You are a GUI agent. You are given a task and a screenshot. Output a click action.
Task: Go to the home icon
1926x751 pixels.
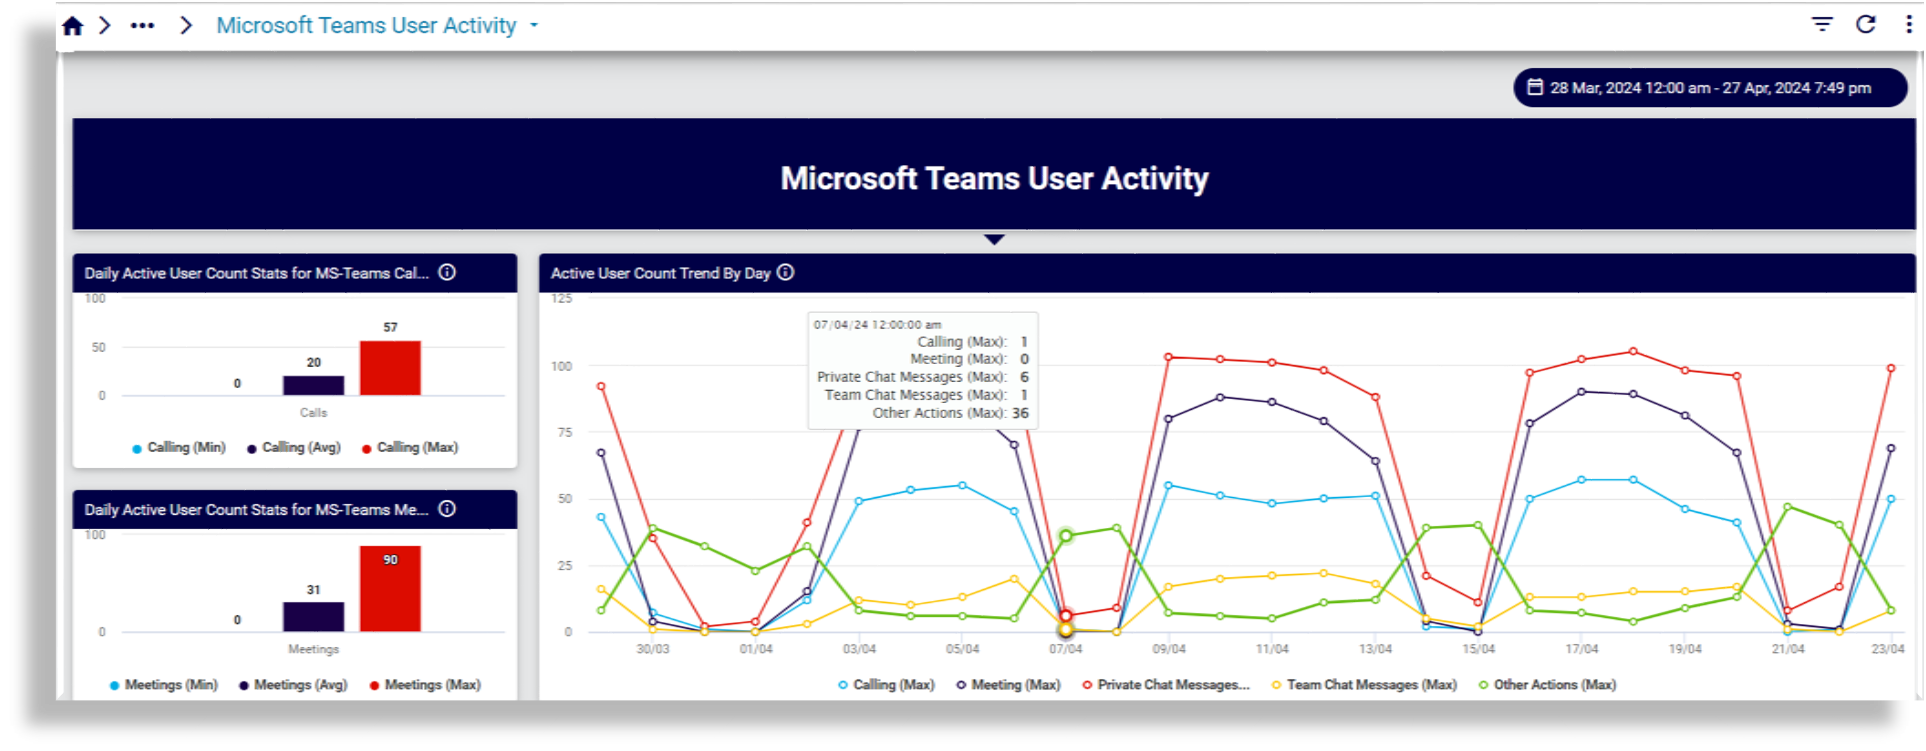click(x=72, y=26)
